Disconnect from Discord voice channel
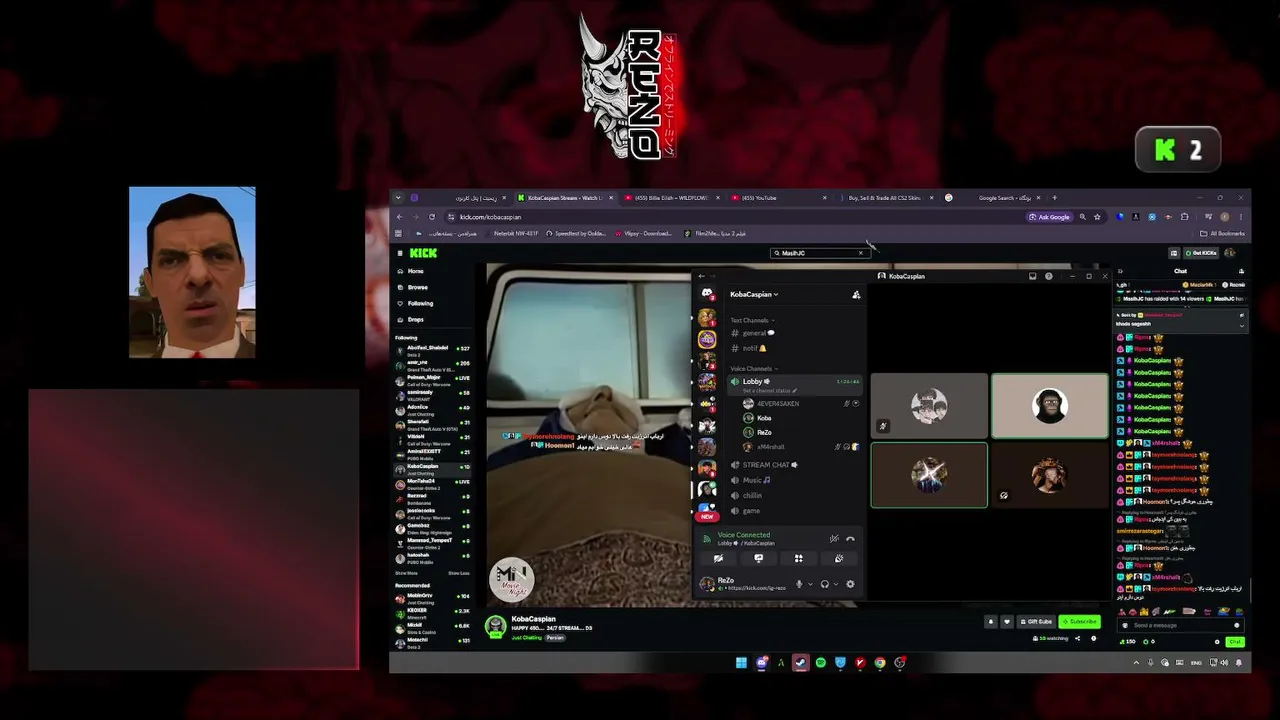Image resolution: width=1280 pixels, height=720 pixels. point(850,539)
